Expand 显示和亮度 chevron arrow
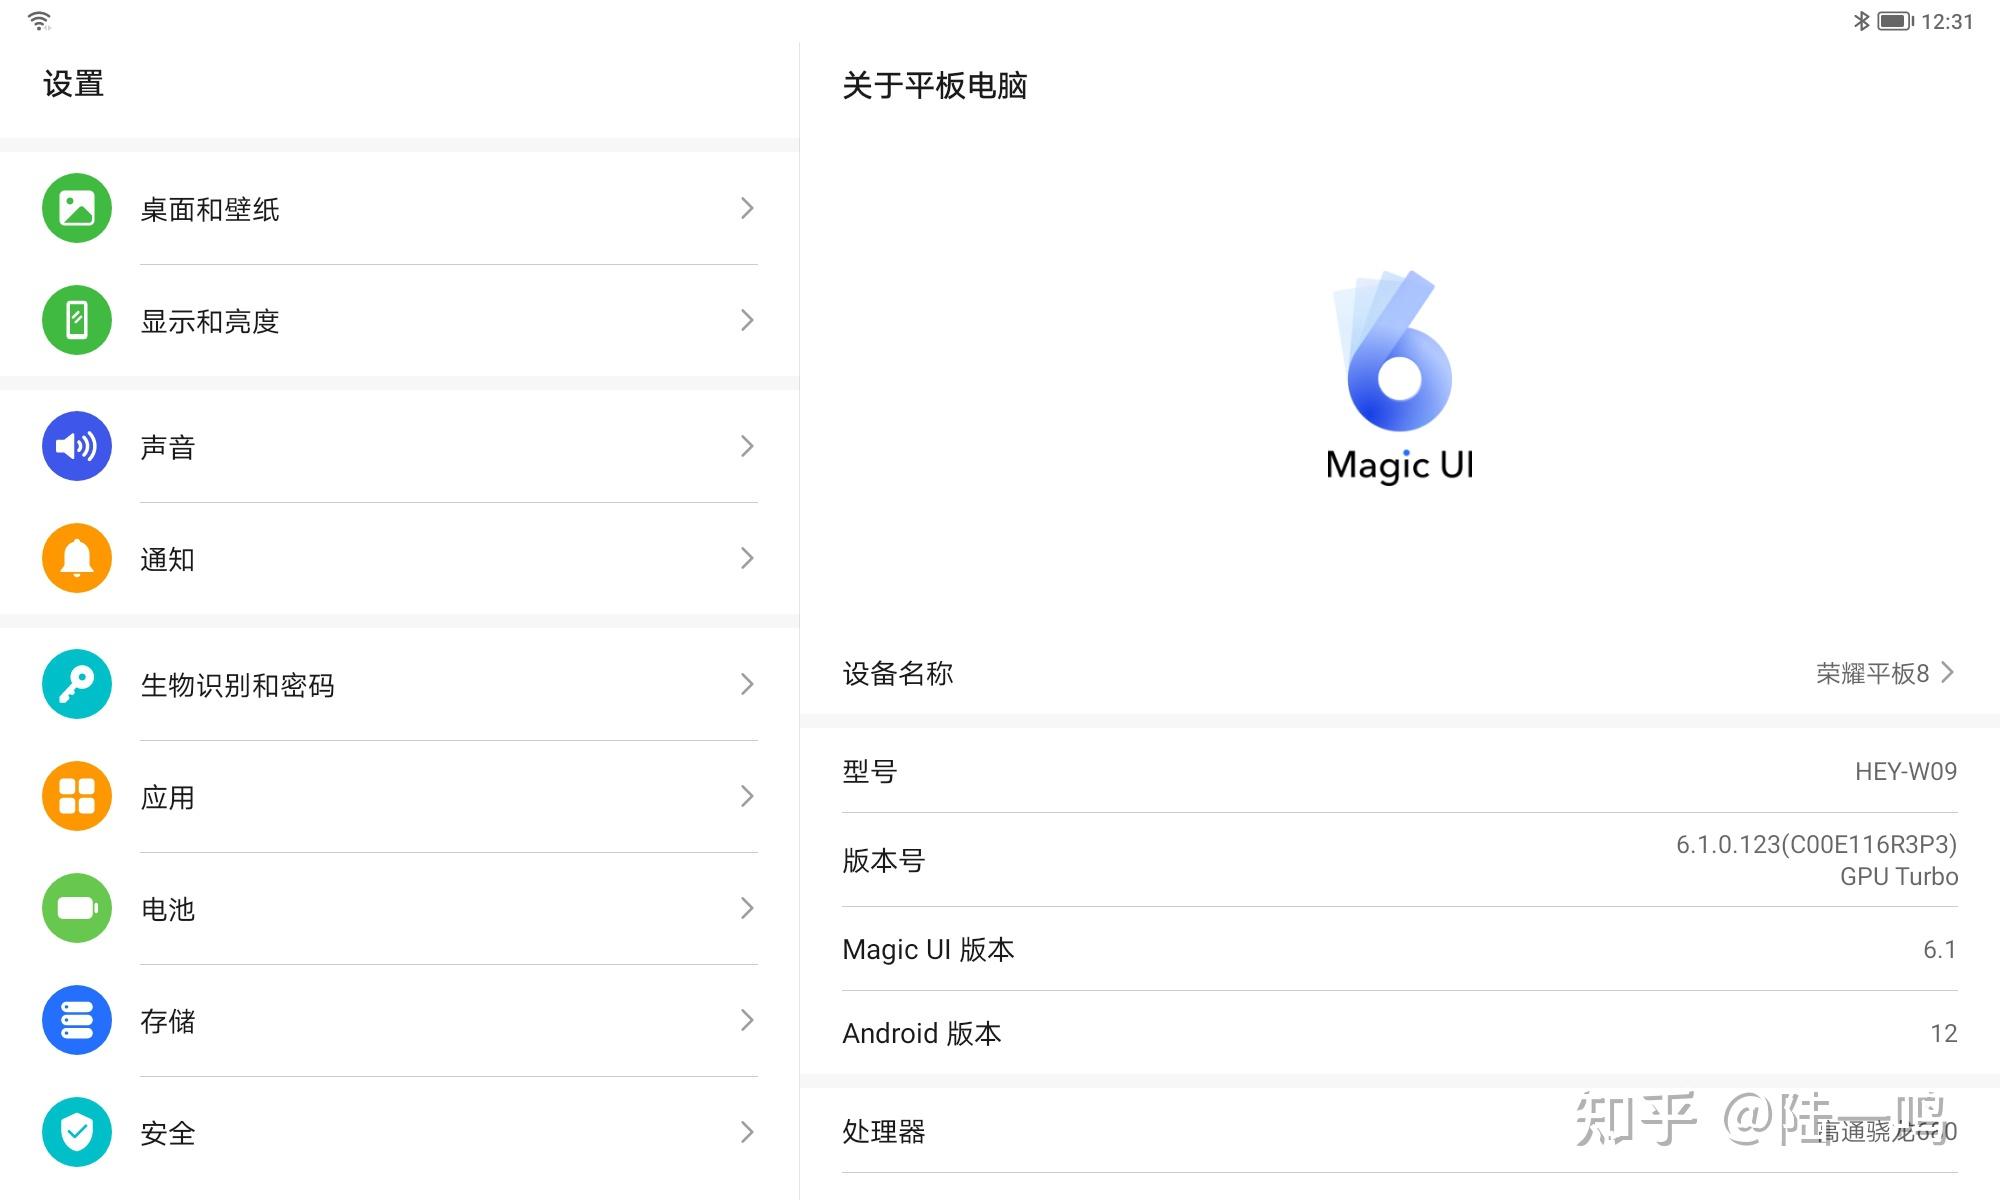 [x=747, y=320]
